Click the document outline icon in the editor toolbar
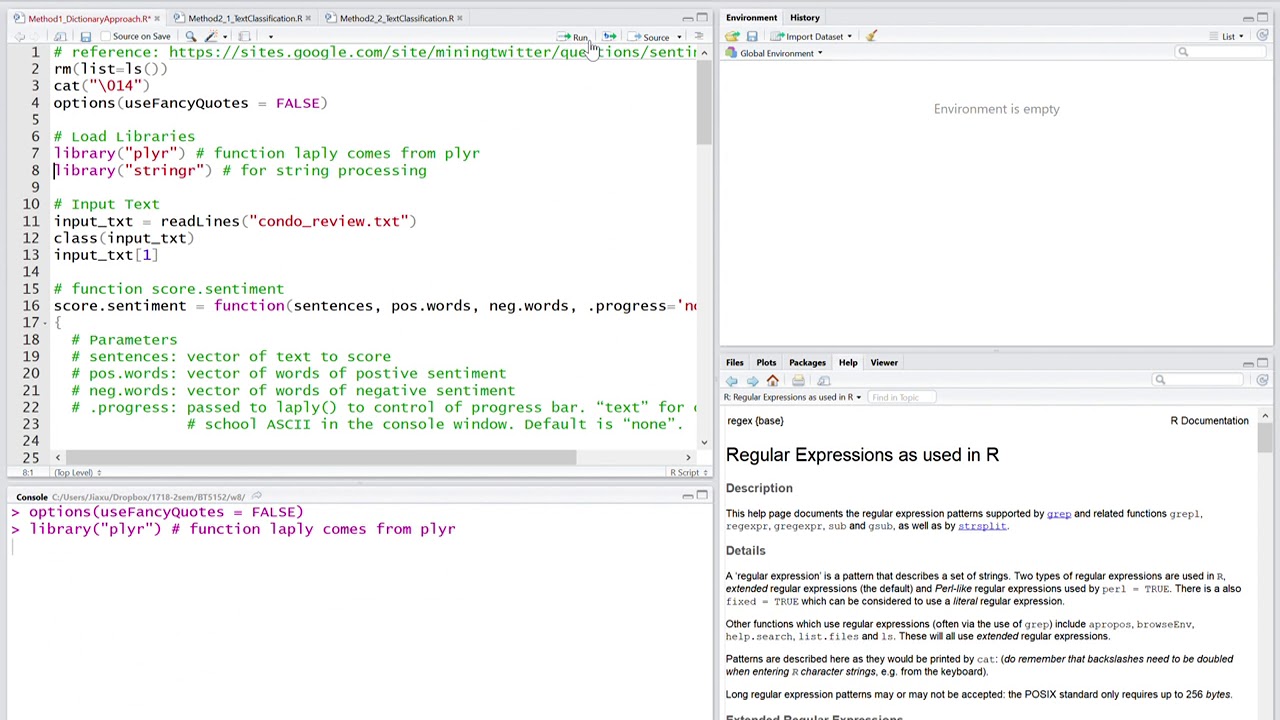 (x=699, y=37)
